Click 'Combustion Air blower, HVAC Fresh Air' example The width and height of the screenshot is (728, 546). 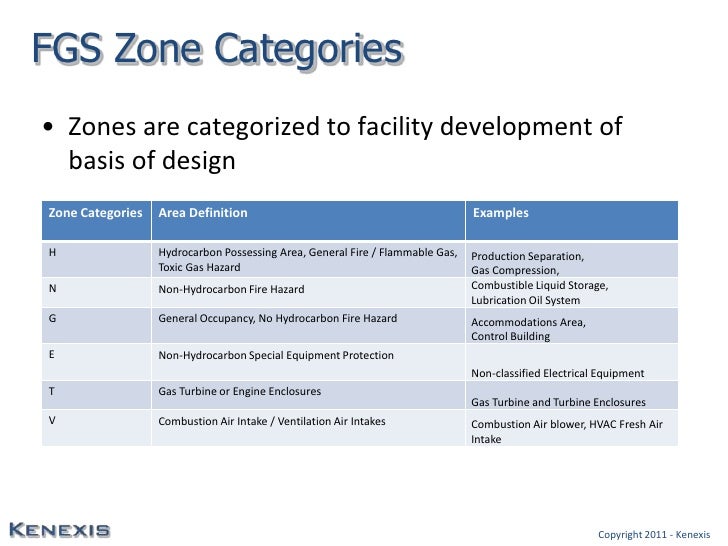tap(567, 431)
